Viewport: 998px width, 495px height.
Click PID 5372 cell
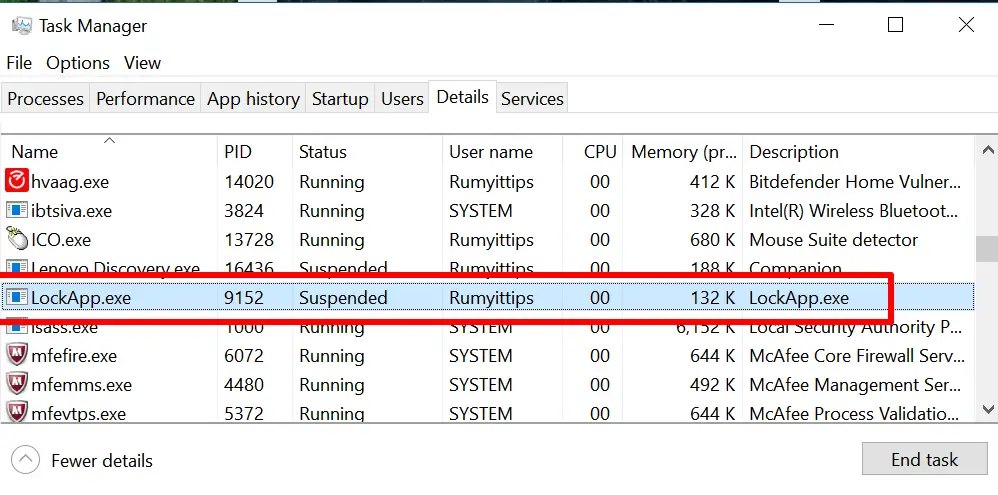[244, 414]
